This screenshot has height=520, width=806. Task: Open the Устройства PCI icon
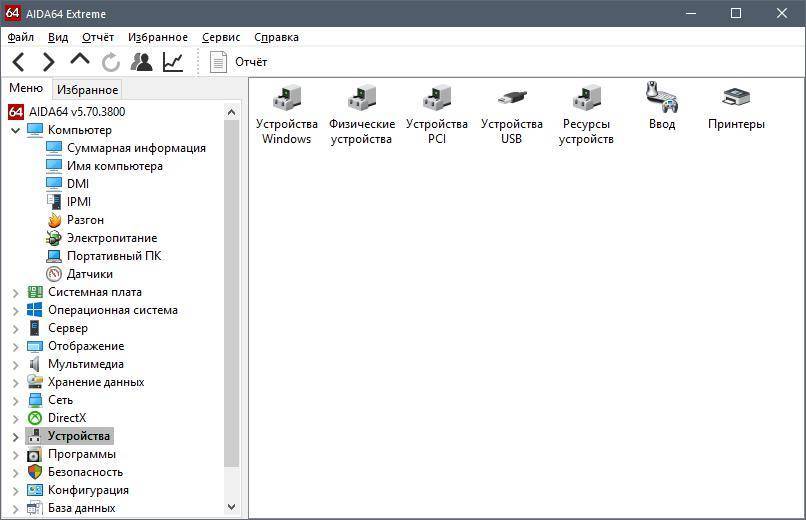436,115
